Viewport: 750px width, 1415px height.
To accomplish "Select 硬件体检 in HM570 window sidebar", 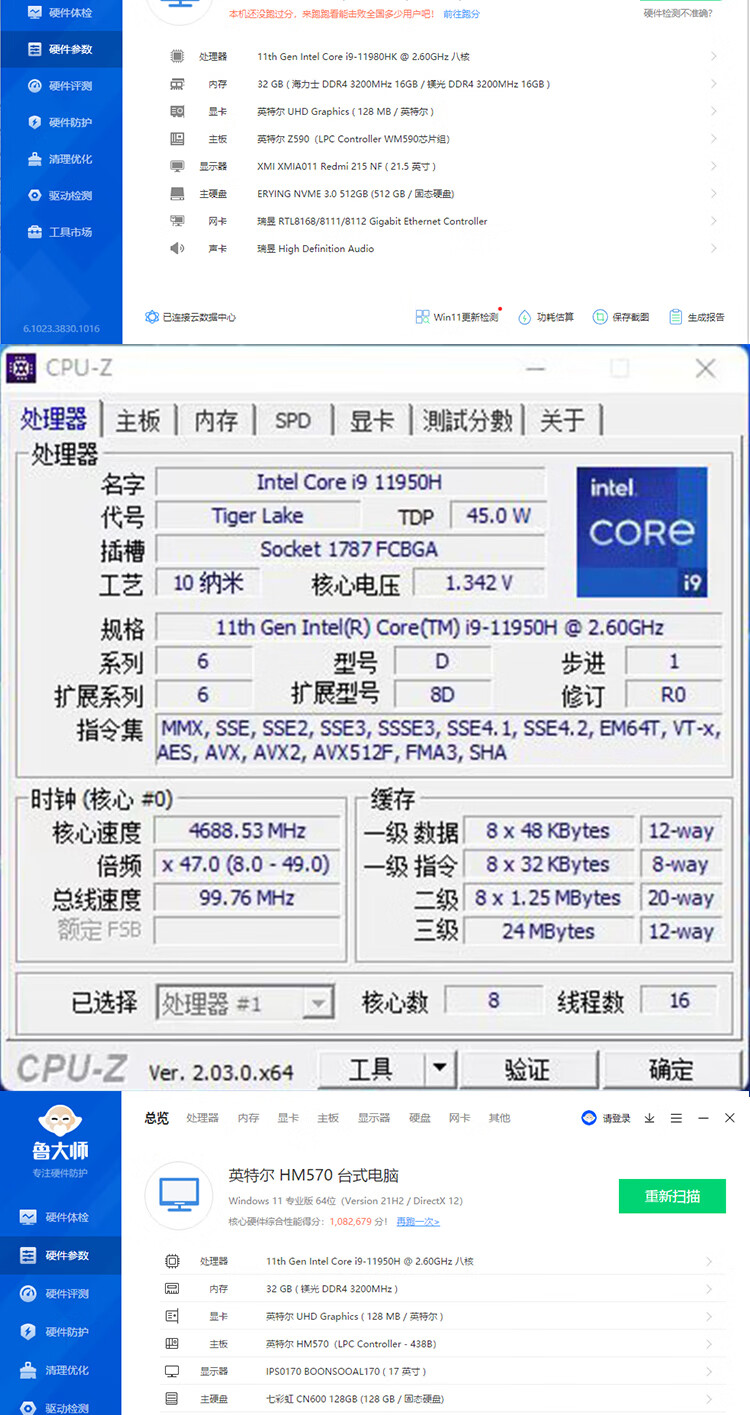I will 60,1218.
